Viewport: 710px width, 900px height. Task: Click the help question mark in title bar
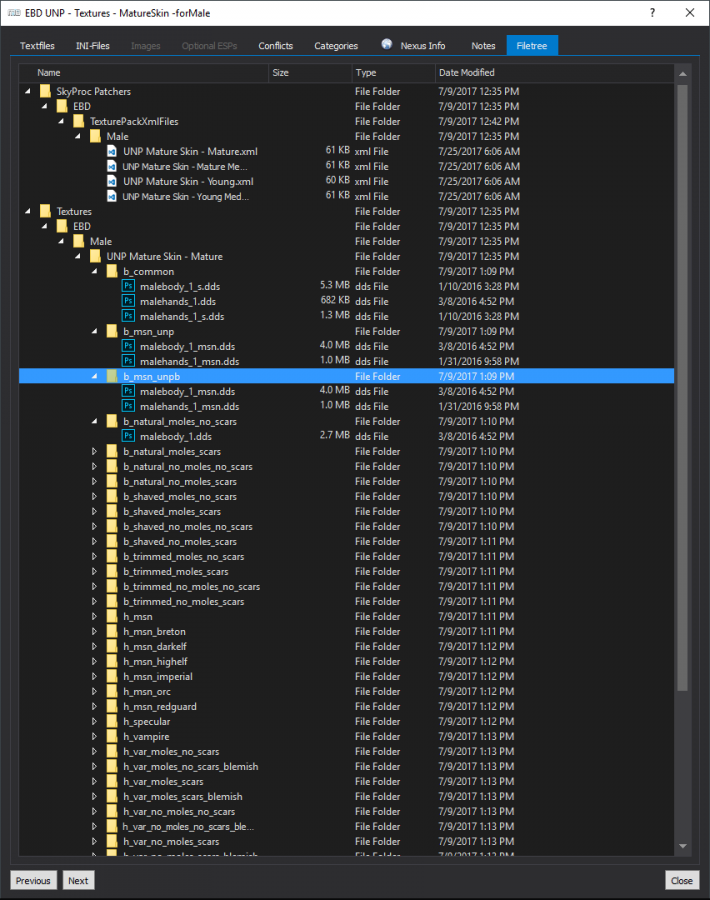[x=652, y=13]
